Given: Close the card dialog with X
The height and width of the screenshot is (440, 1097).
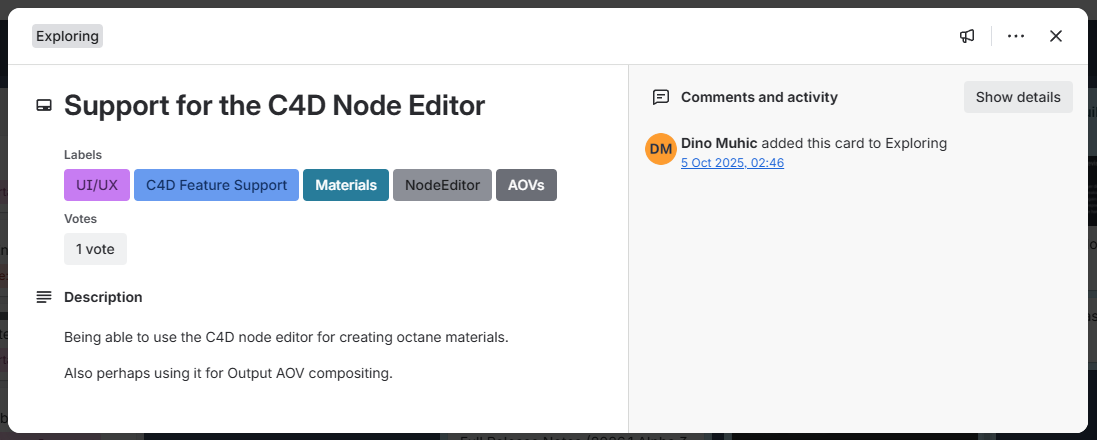Looking at the screenshot, I should tap(1056, 36).
